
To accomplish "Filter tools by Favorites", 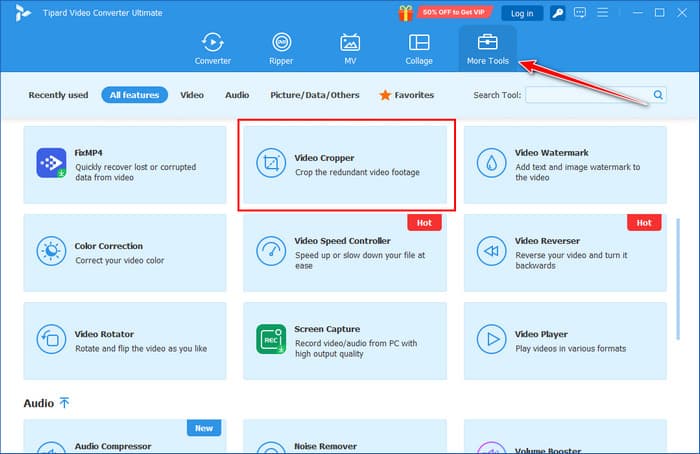I will pos(406,95).
